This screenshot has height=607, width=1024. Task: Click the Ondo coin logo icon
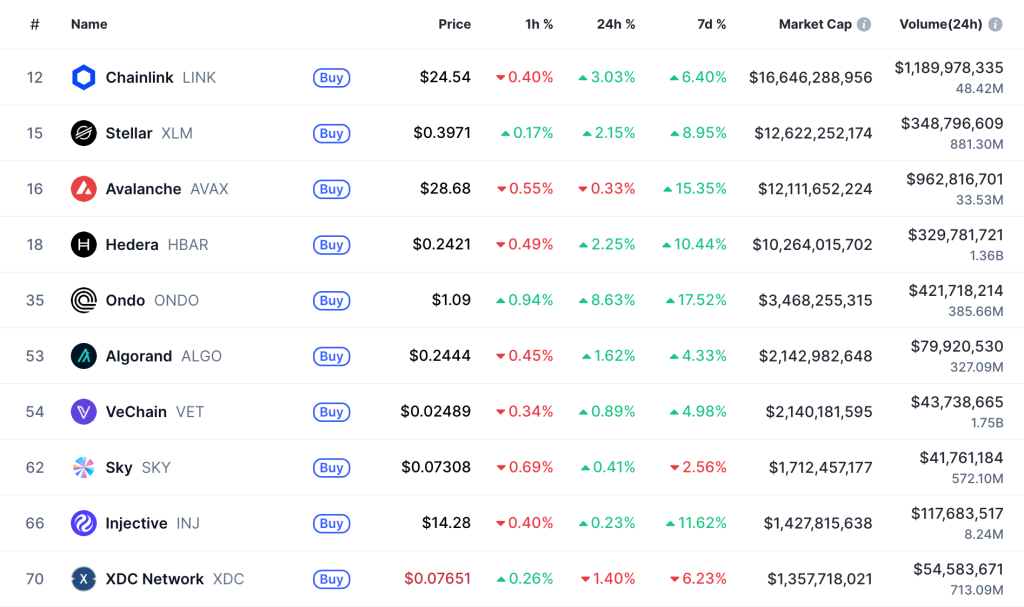coord(84,300)
